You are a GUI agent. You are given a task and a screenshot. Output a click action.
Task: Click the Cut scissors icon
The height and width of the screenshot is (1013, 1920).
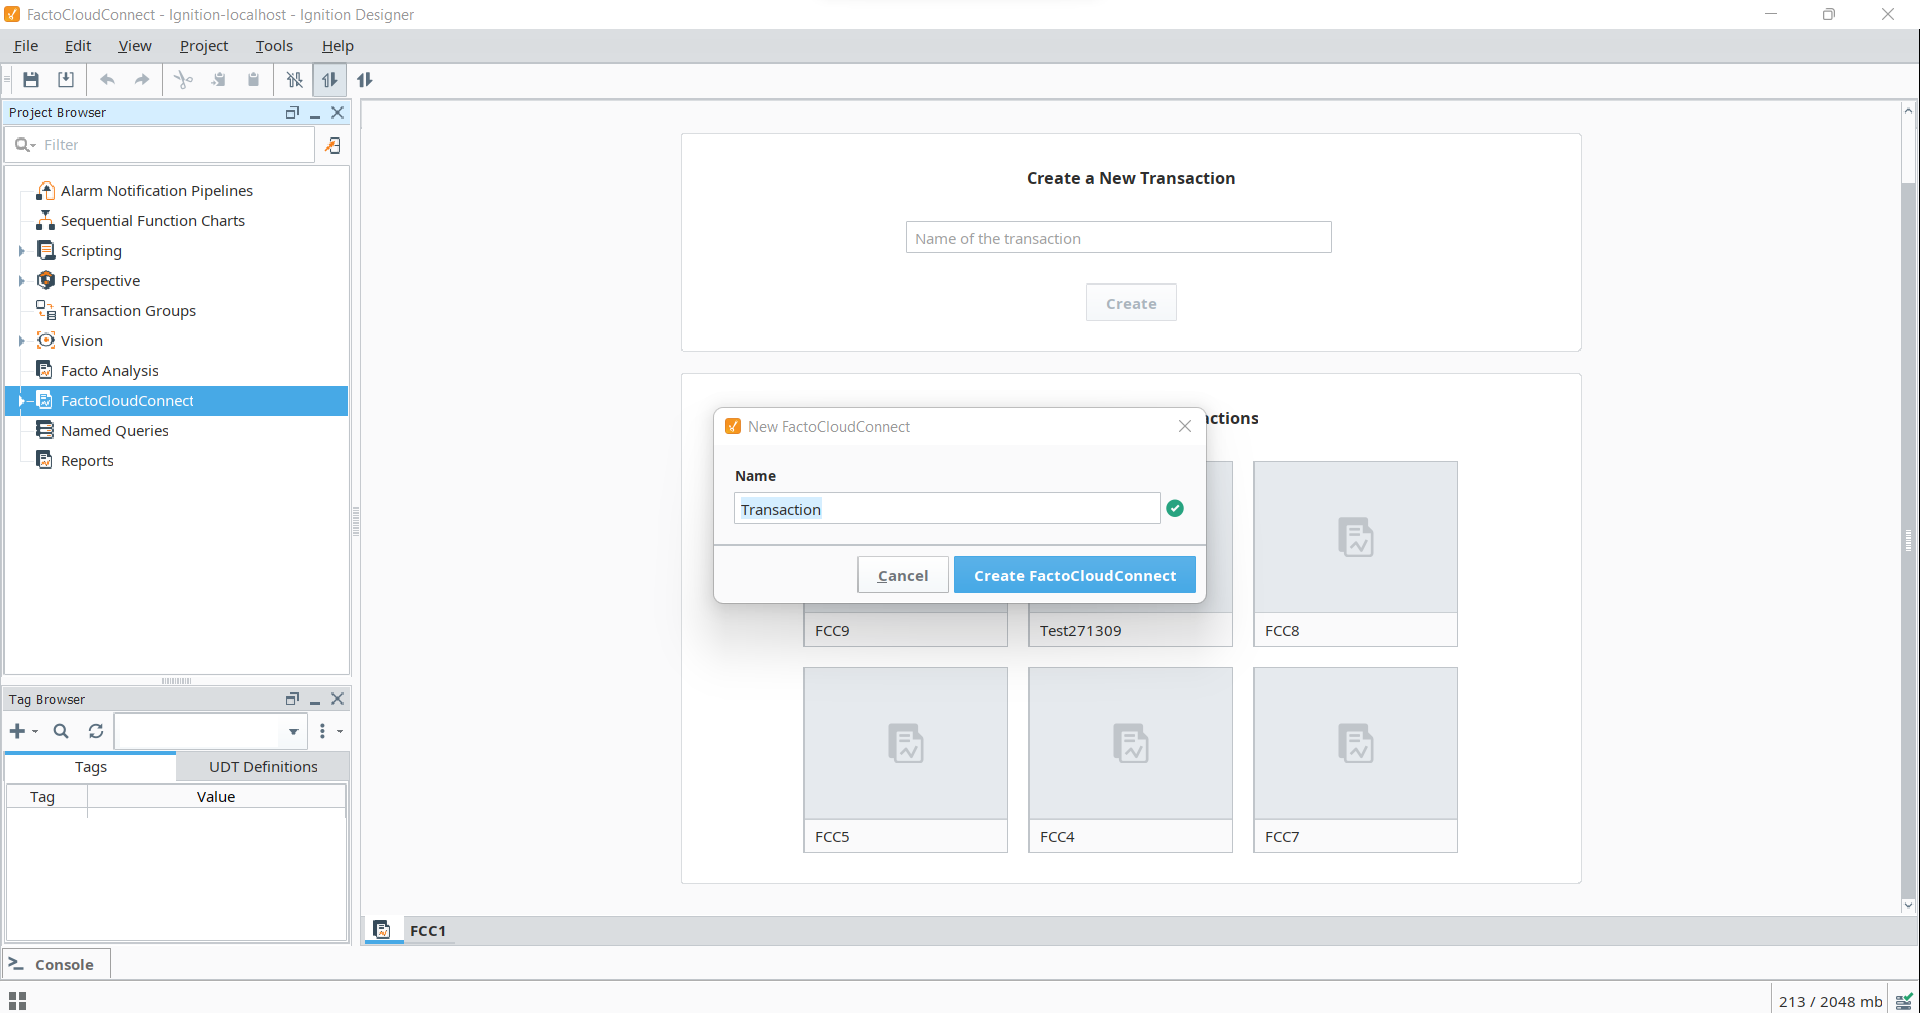[183, 80]
